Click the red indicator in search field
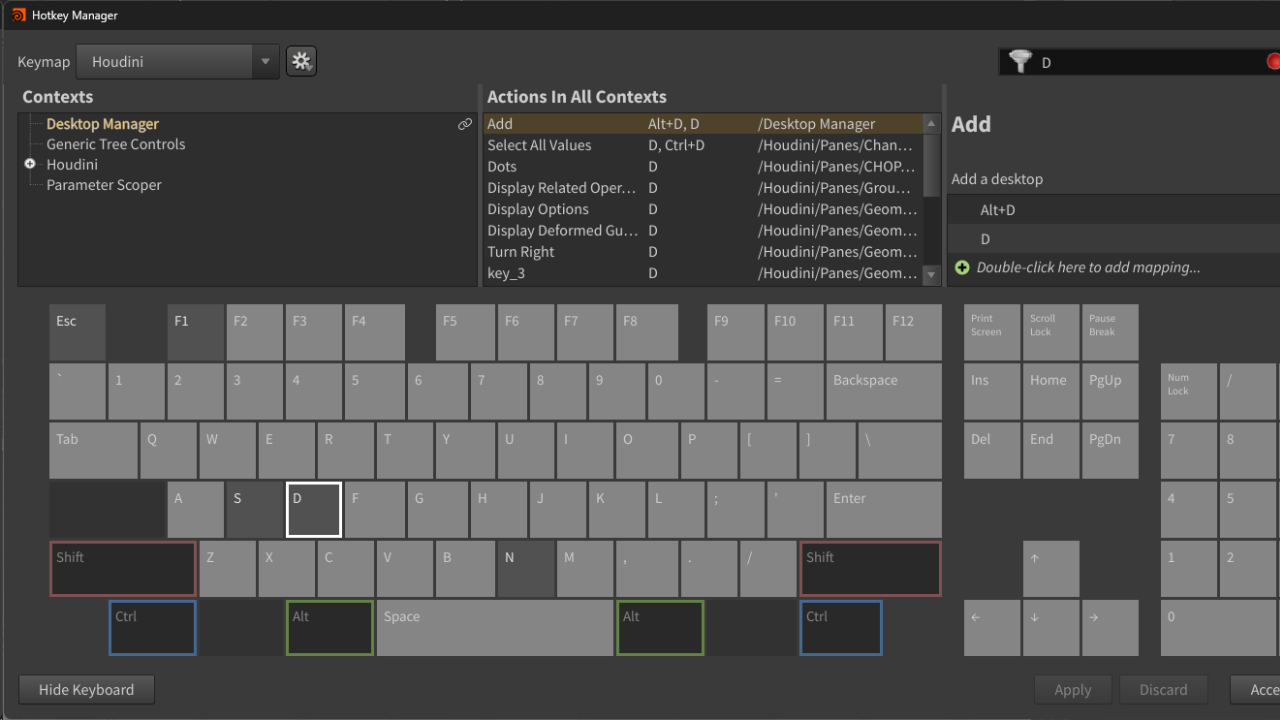 tap(1273, 62)
